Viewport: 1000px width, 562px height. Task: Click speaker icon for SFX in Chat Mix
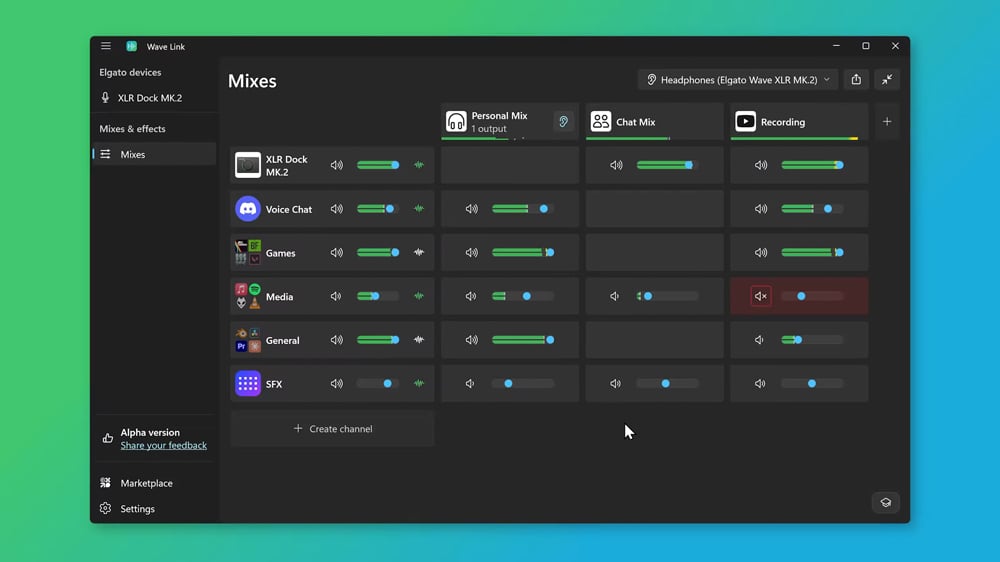click(615, 383)
